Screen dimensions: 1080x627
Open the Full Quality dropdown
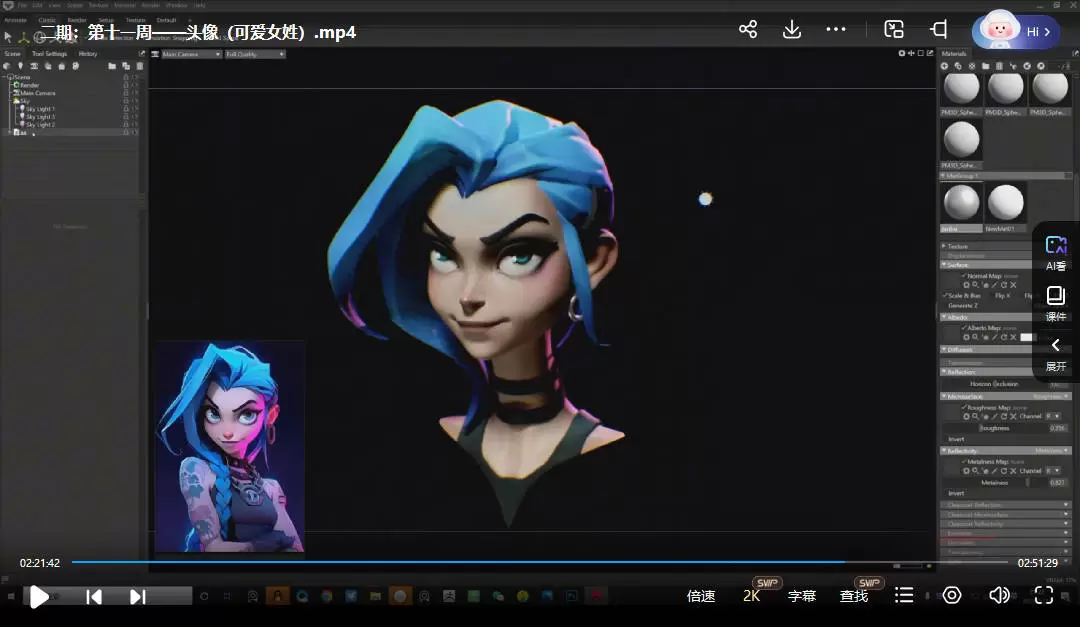[255, 54]
